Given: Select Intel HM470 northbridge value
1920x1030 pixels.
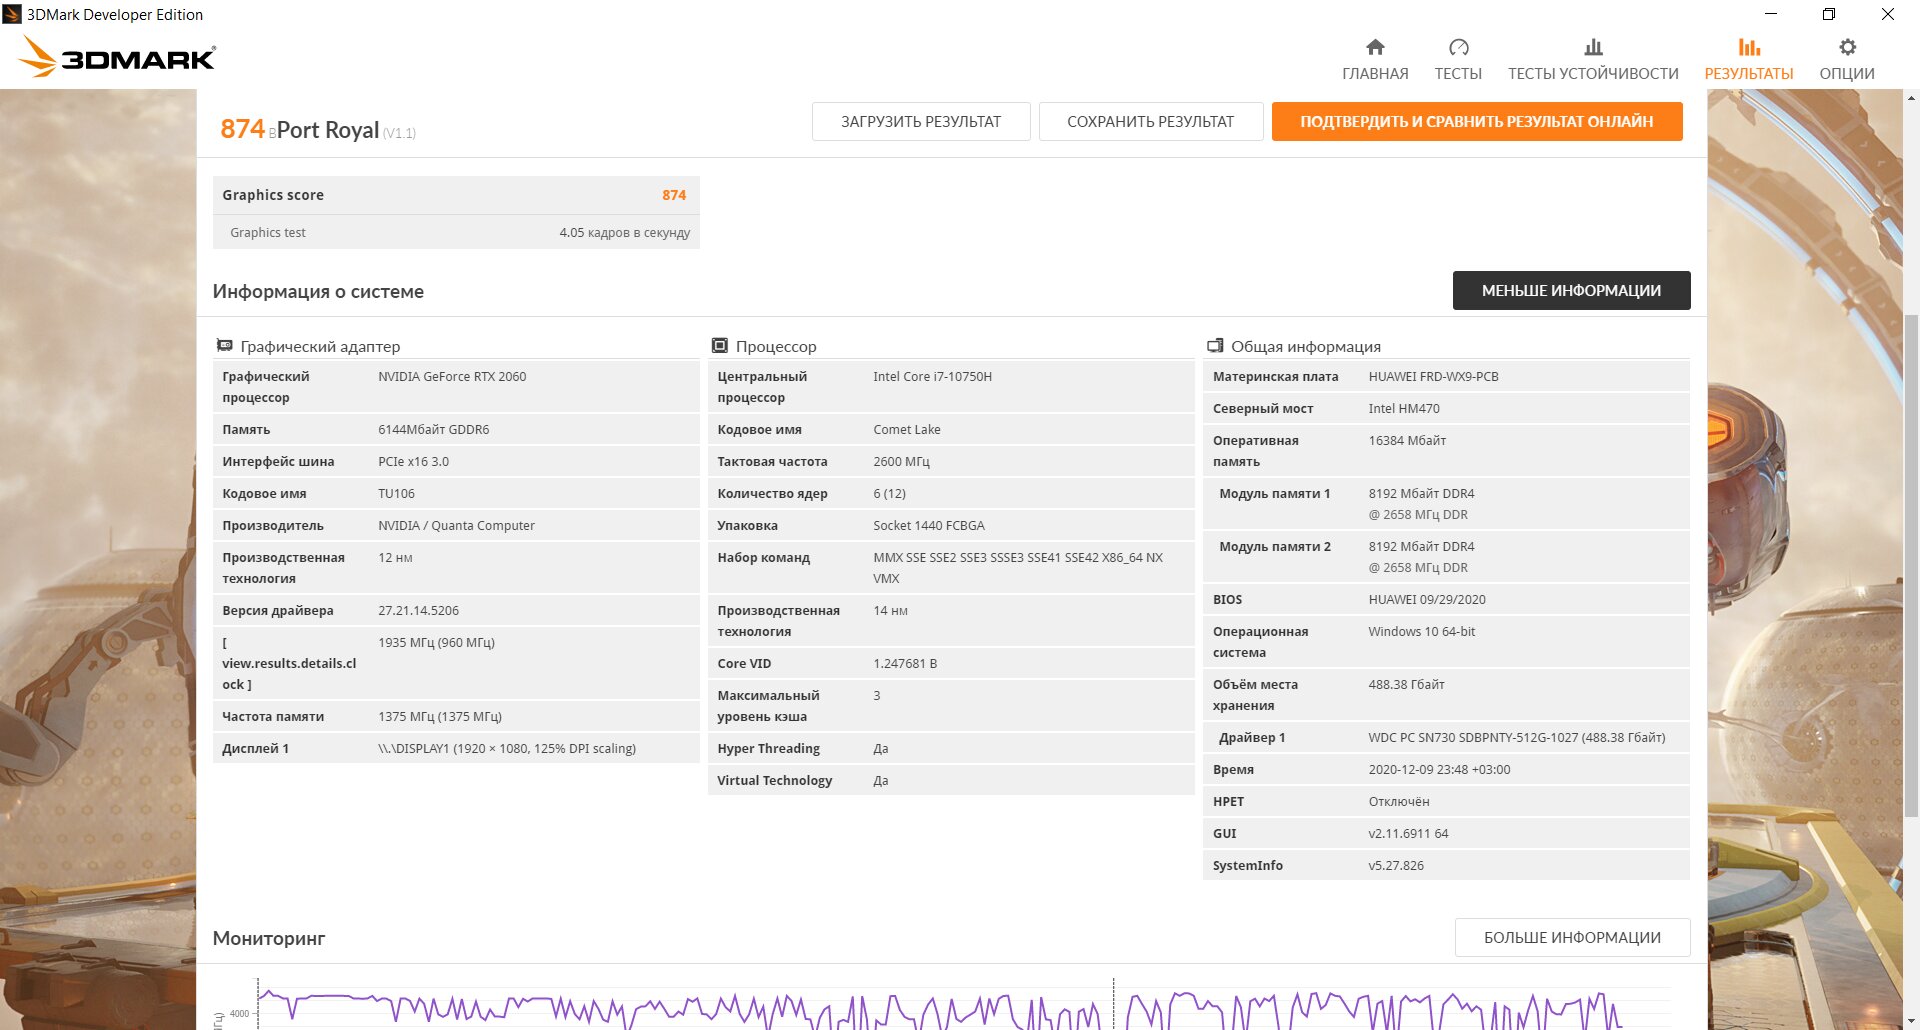Looking at the screenshot, I should [1404, 409].
